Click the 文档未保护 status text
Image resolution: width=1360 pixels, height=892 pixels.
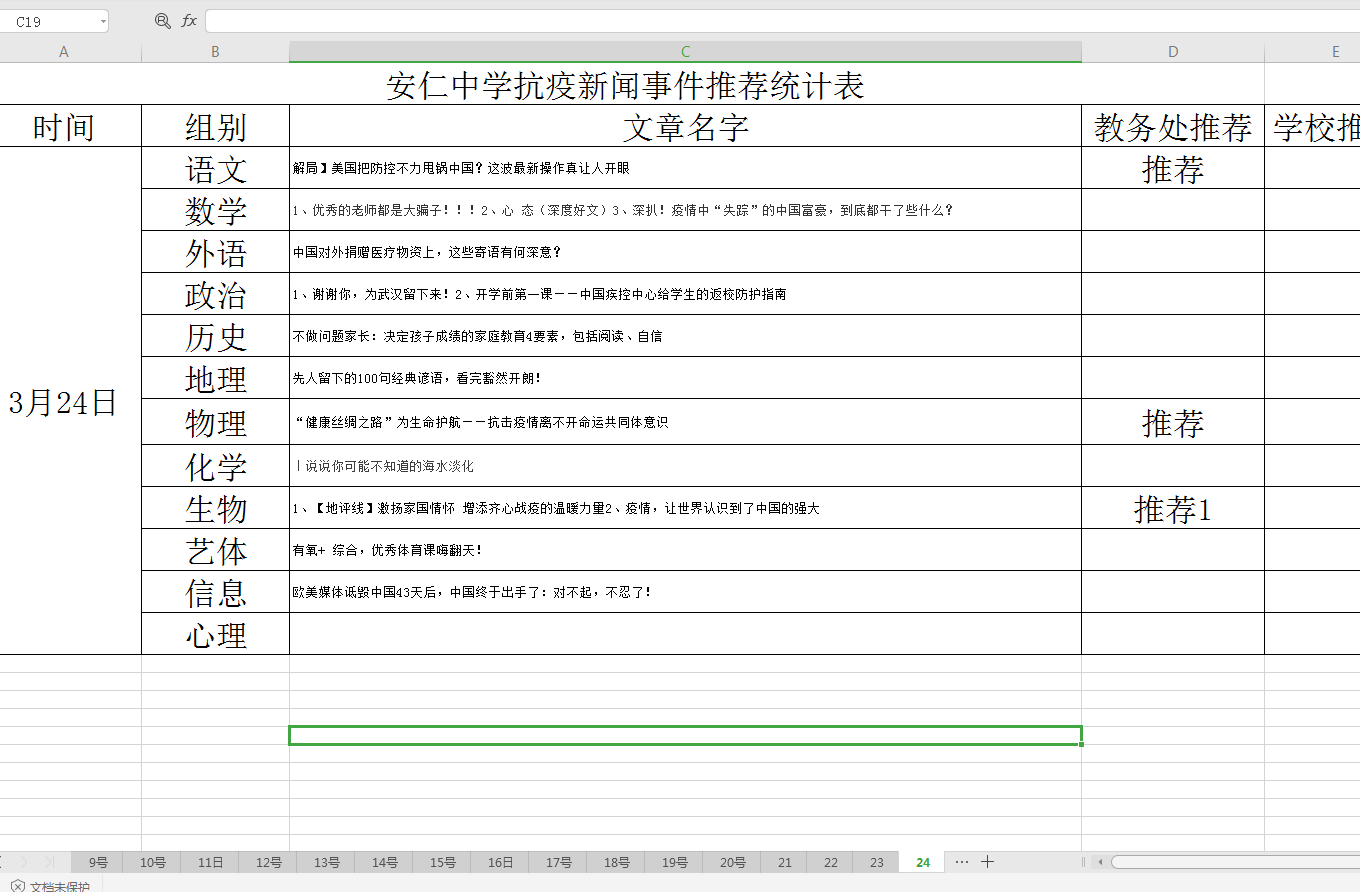pos(60,886)
